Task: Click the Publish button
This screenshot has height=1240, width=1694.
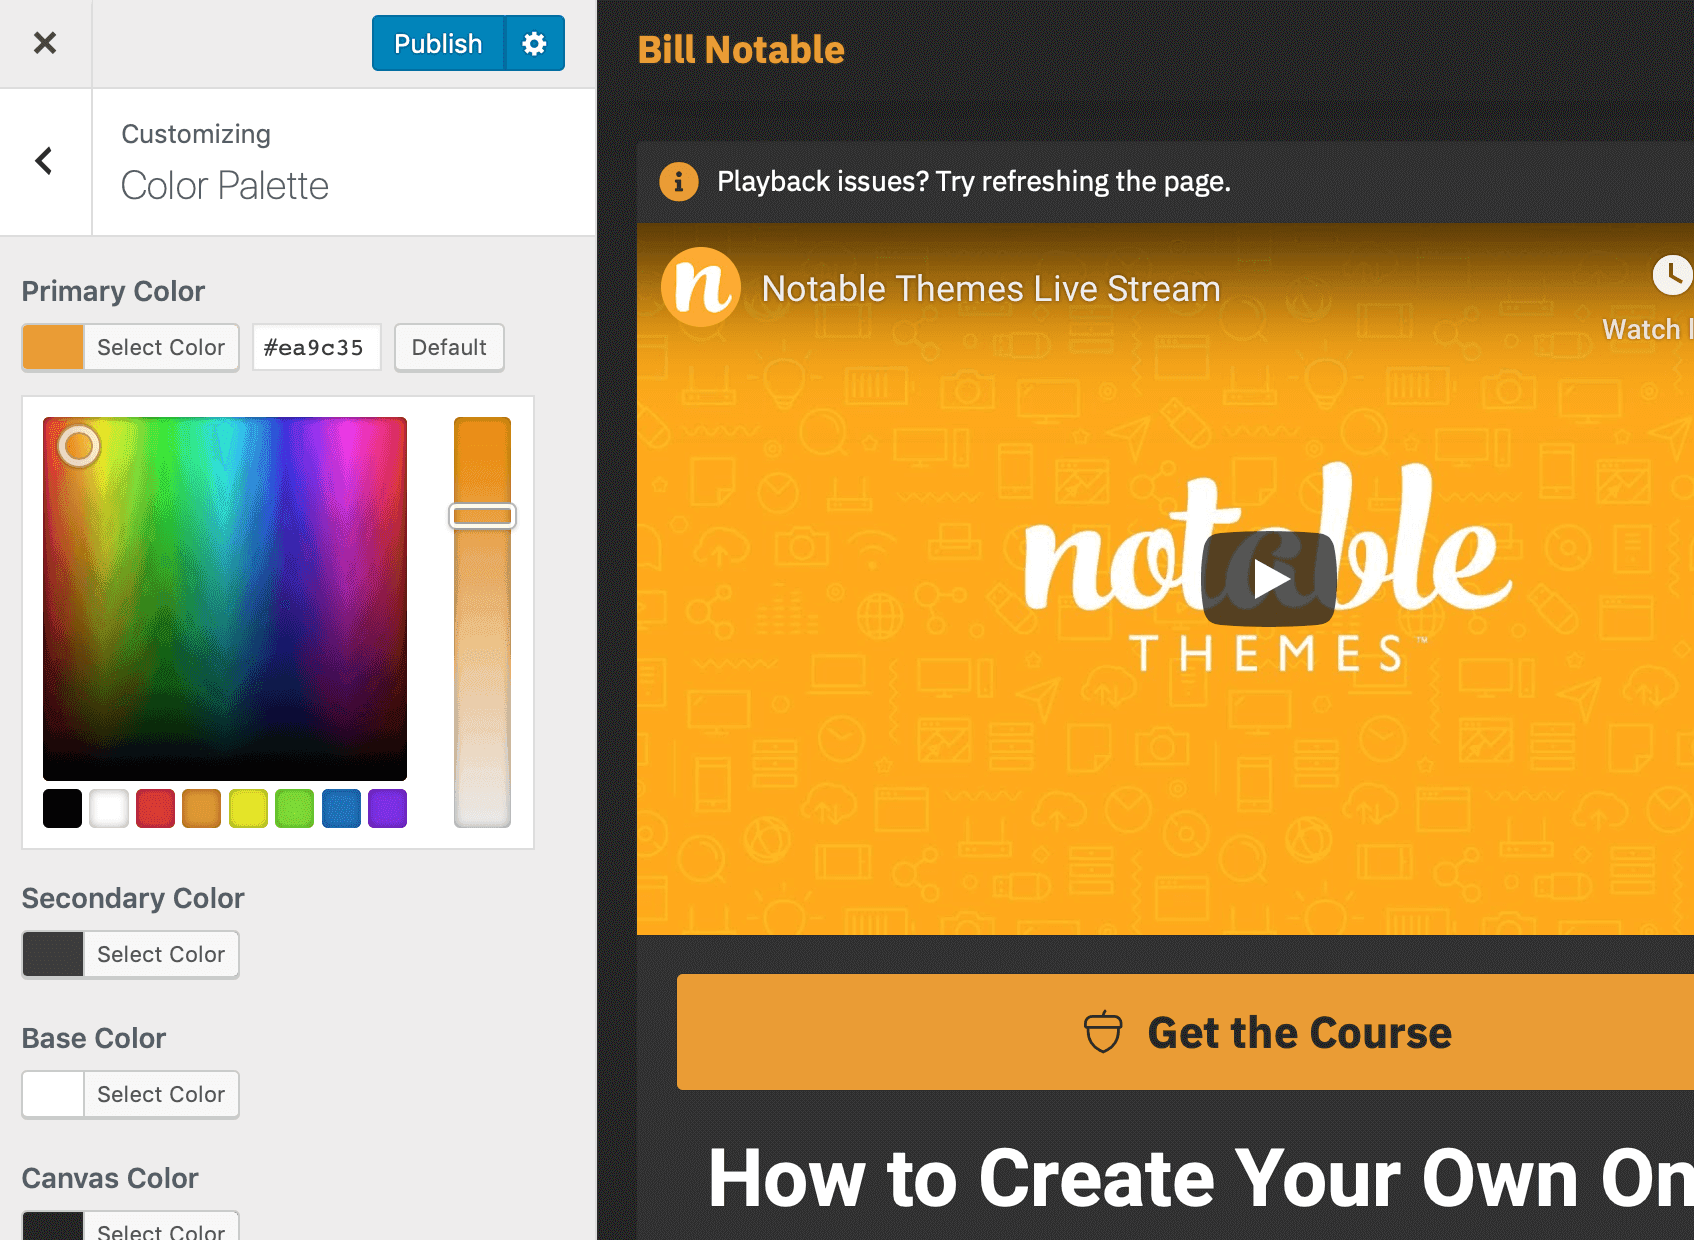Action: click(437, 43)
